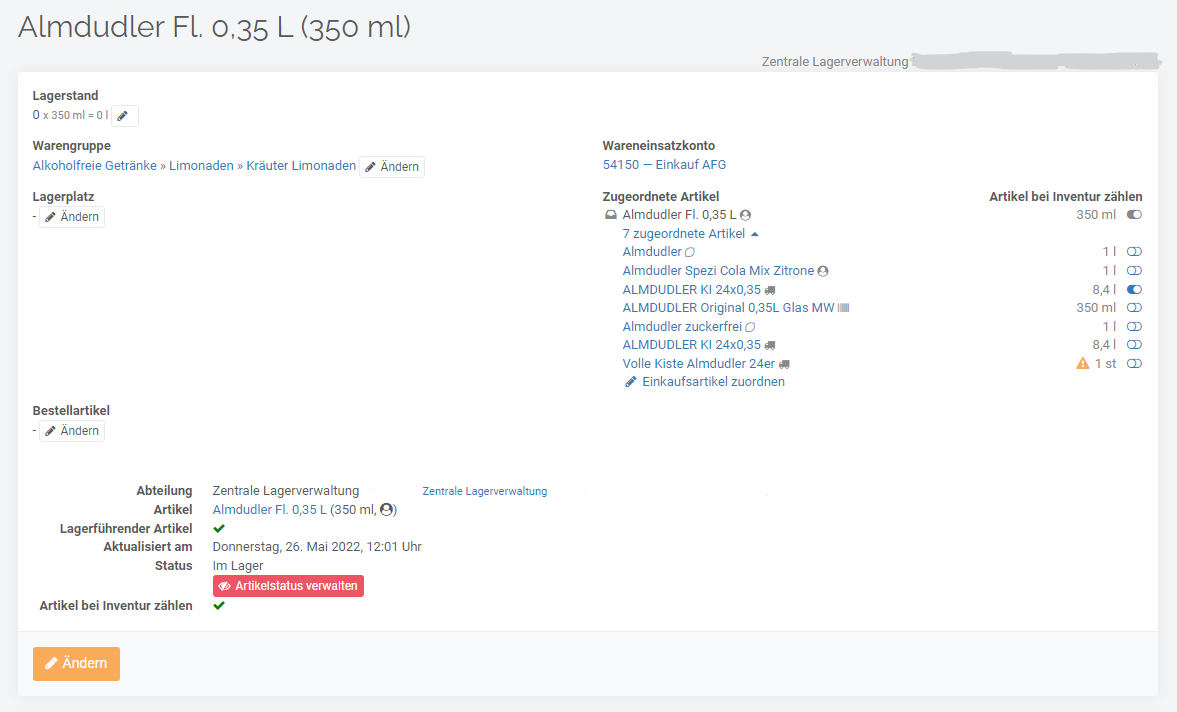Disable inventory count for enabled ALMDUDLER KI 24x0,35
This screenshot has width=1177, height=712.
click(x=1134, y=289)
